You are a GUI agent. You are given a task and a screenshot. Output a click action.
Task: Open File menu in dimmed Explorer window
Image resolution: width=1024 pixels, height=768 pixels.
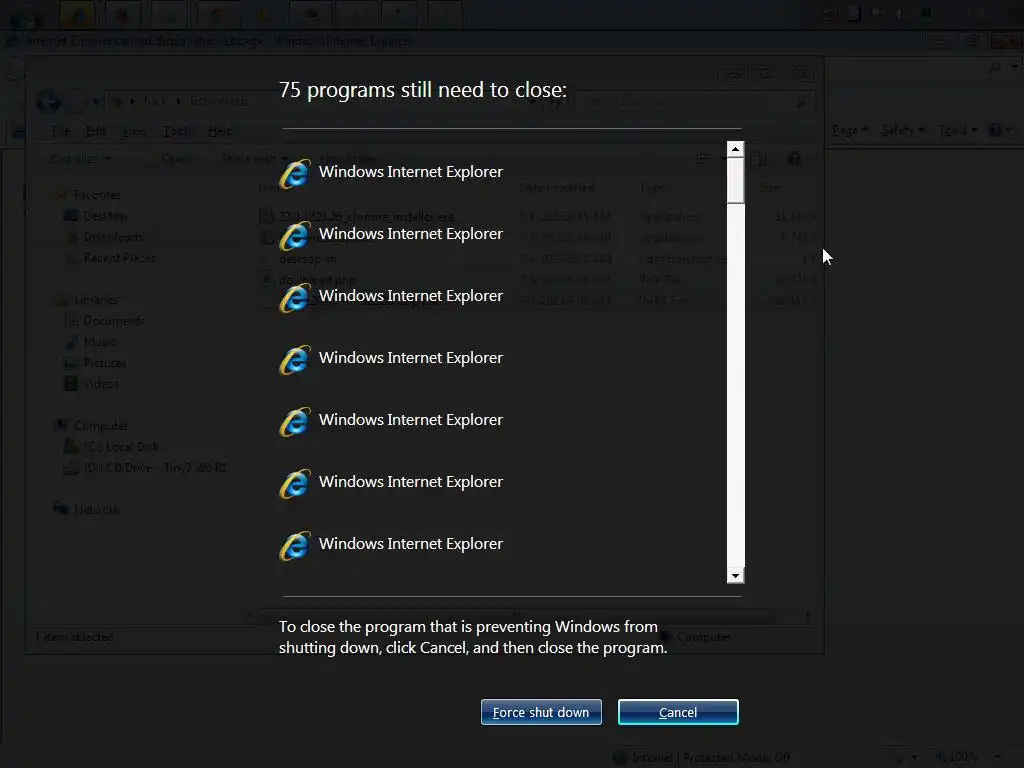(x=61, y=131)
